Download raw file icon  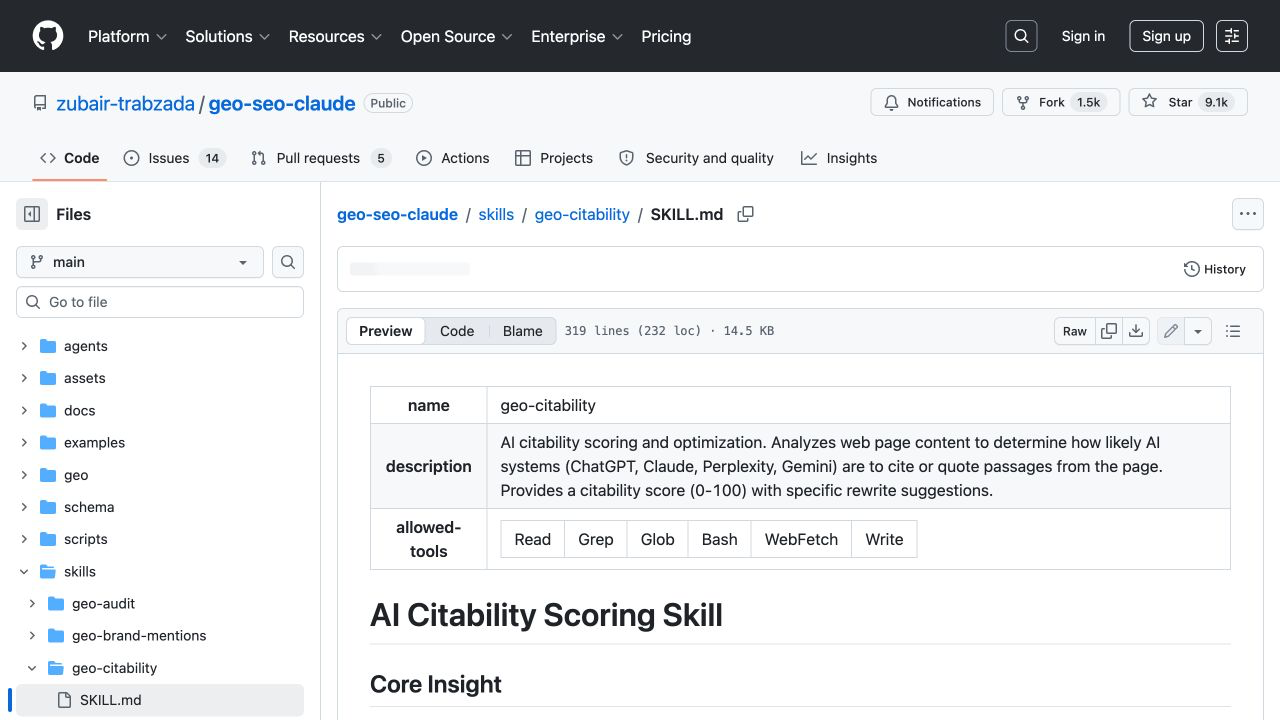pos(1136,331)
